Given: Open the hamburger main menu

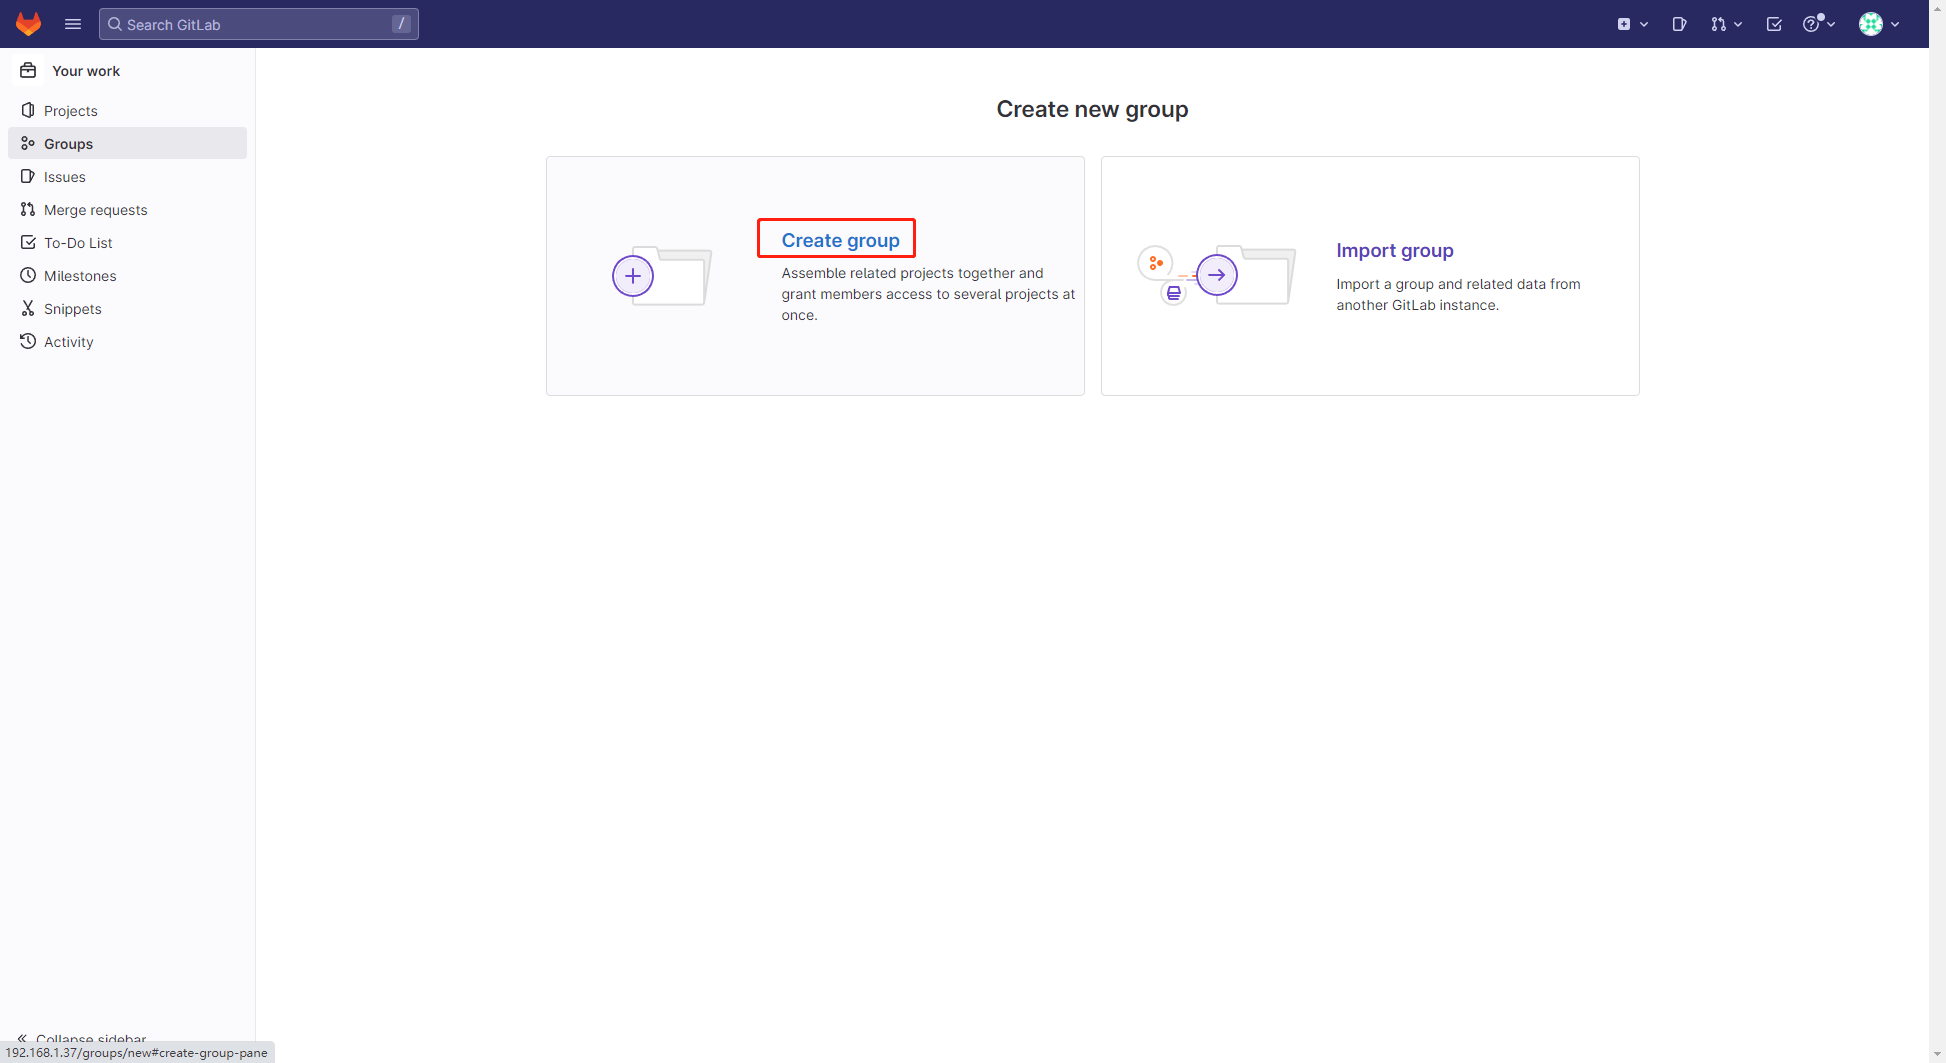Looking at the screenshot, I should (x=73, y=24).
